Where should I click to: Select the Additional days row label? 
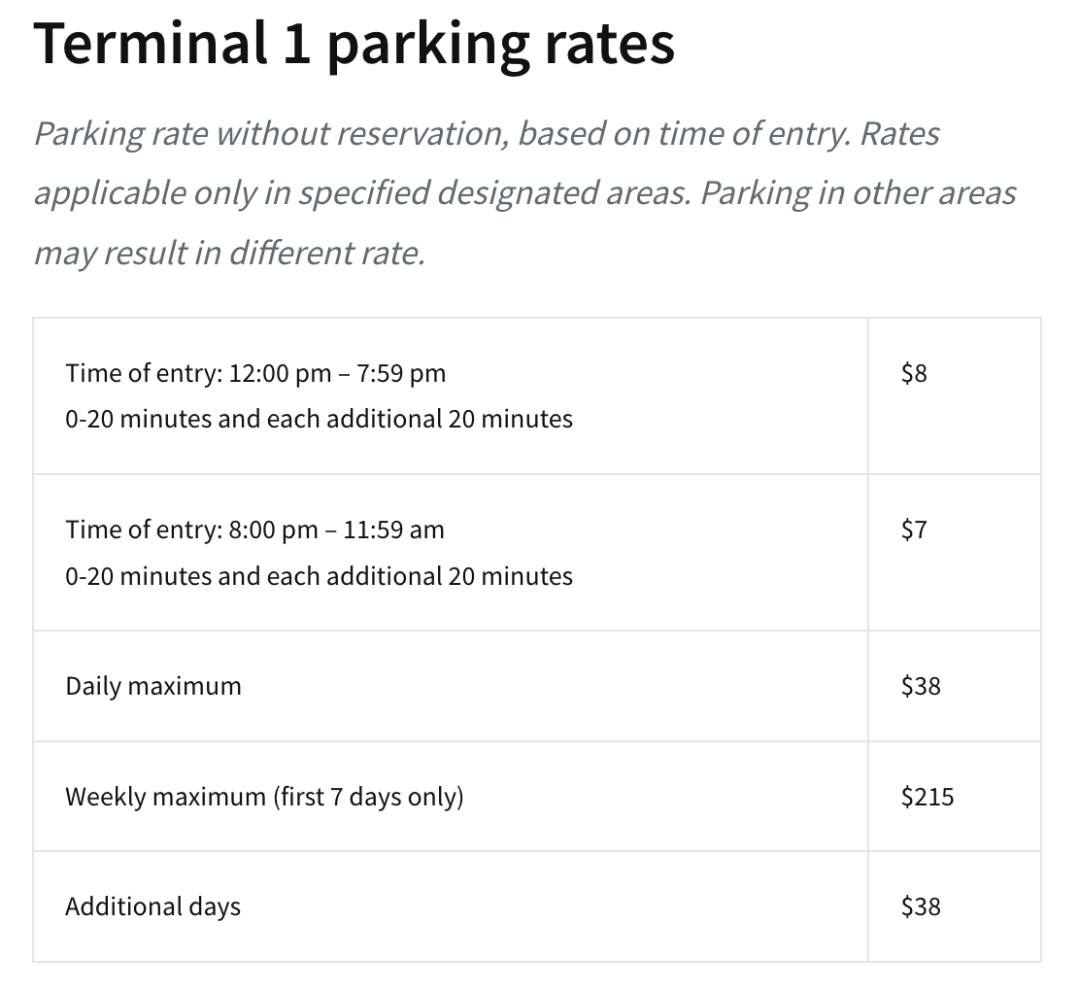pyautogui.click(x=153, y=906)
